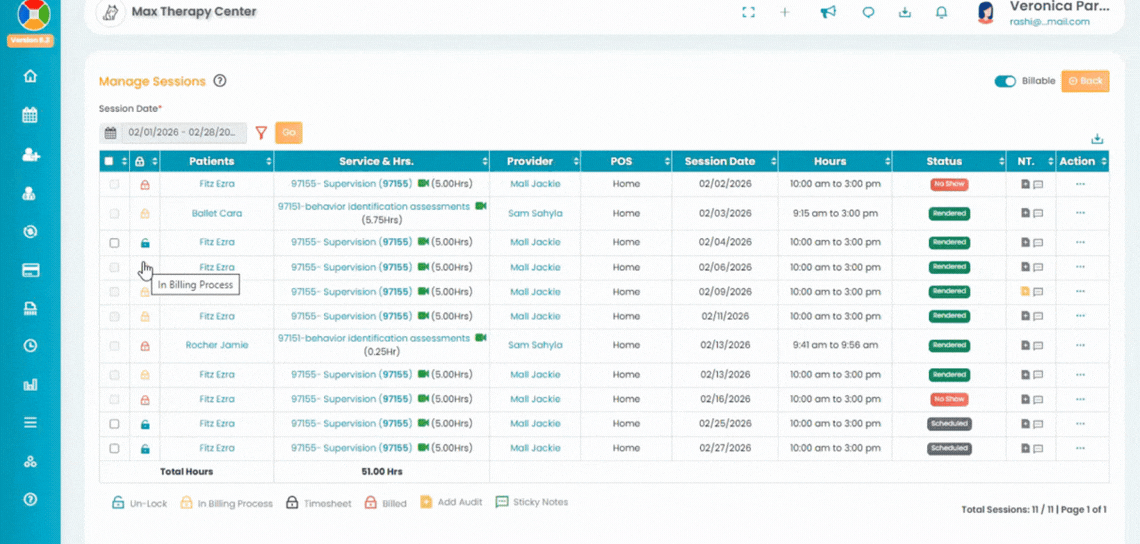Click the orange filter funnel icon
Viewport: 1140px width, 544px height.
tap(261, 133)
